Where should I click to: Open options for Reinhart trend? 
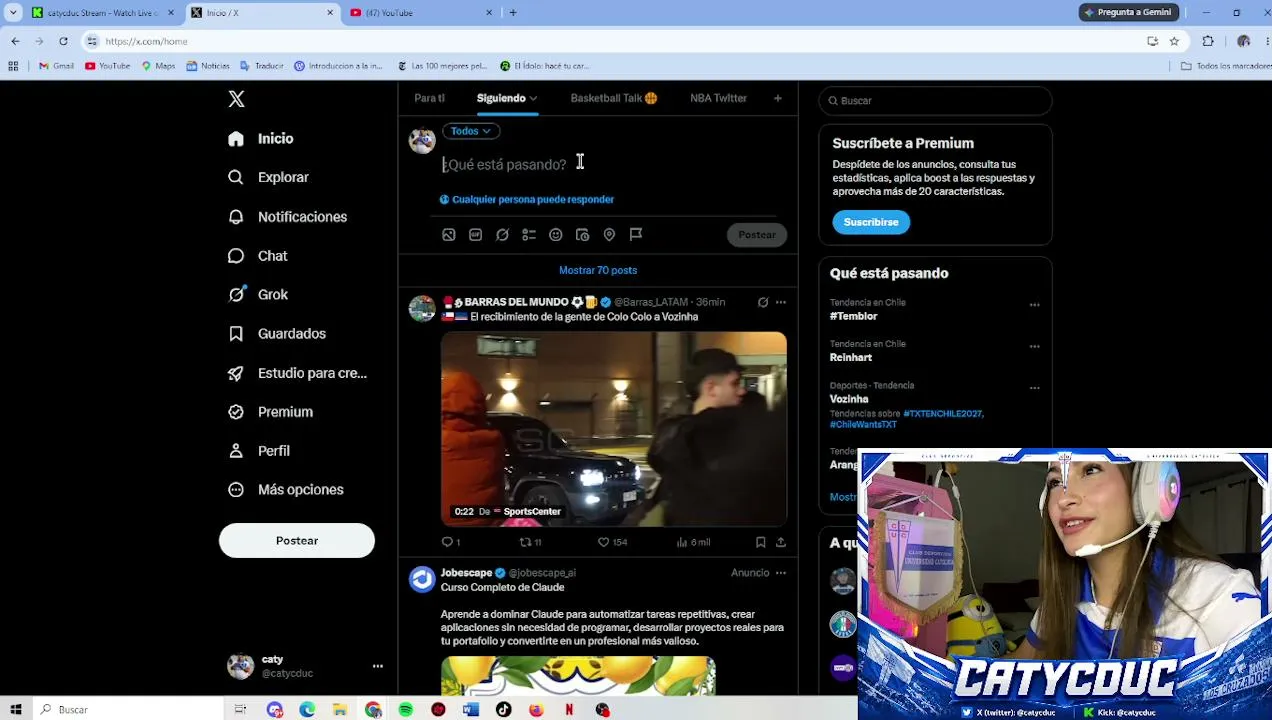point(1034,347)
